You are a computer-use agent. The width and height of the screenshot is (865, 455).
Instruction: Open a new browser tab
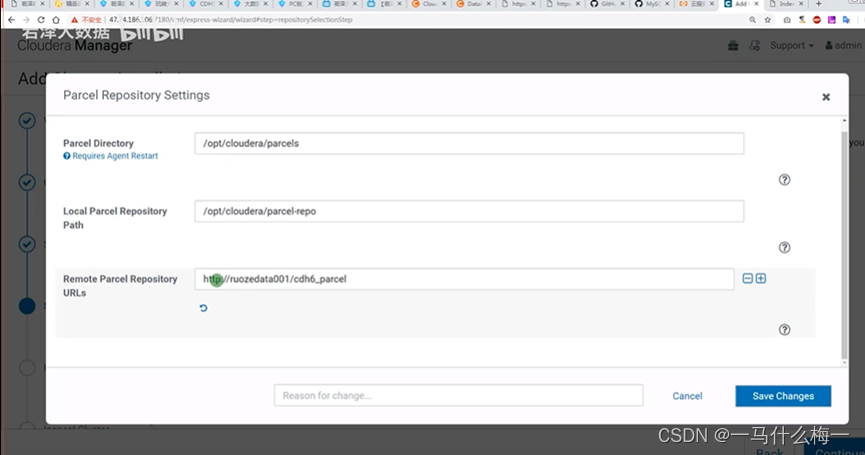[819, 4]
